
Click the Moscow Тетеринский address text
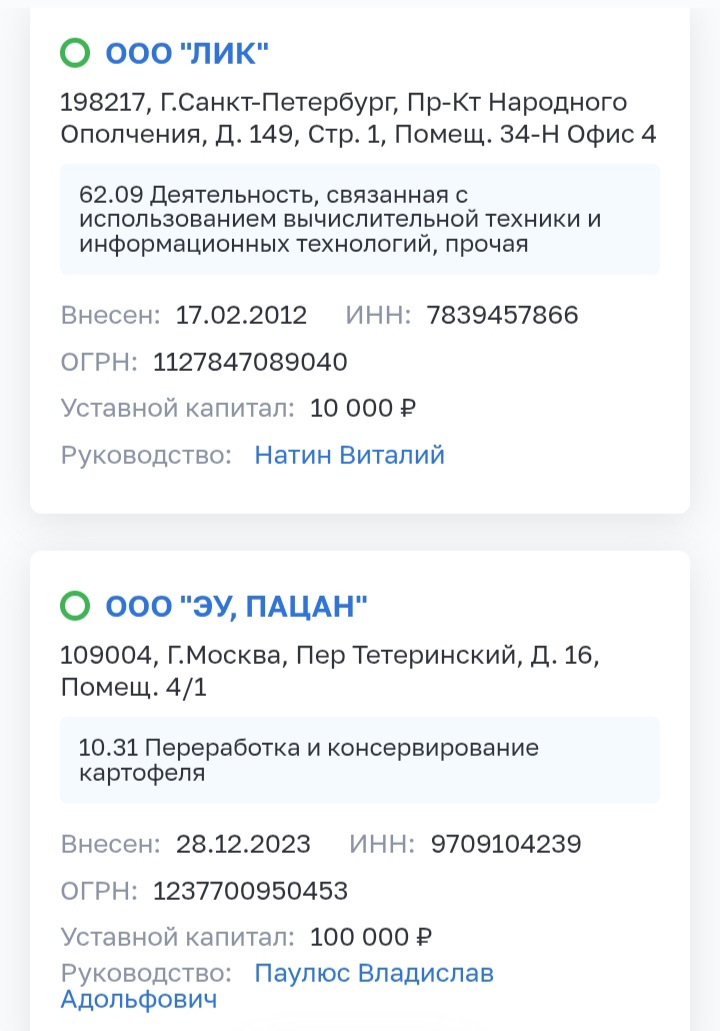point(329,671)
